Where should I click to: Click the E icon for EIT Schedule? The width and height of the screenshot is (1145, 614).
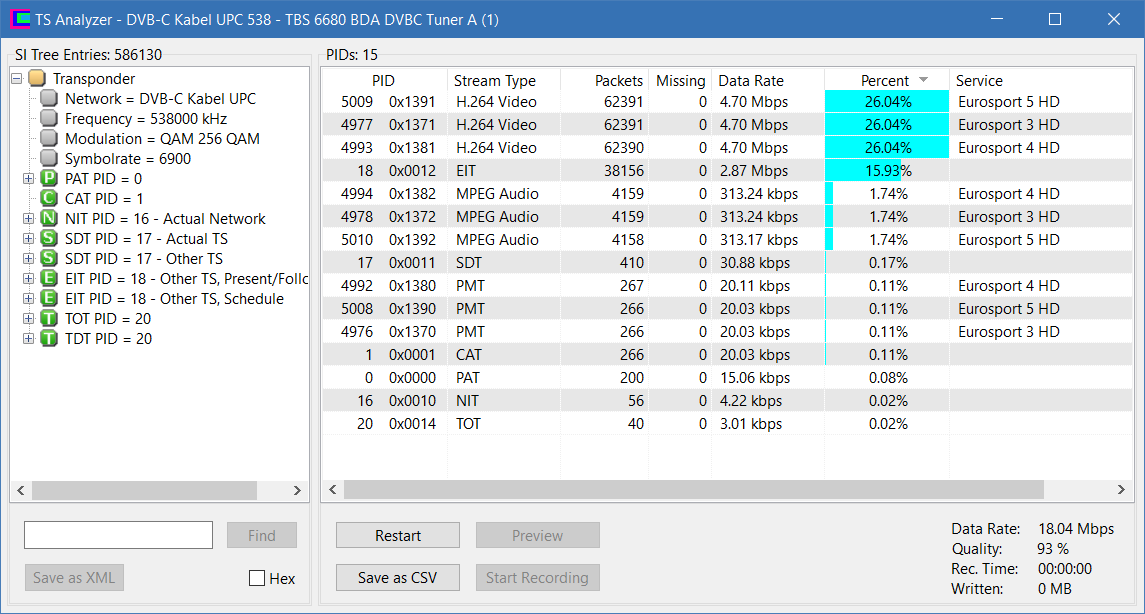click(x=49, y=298)
